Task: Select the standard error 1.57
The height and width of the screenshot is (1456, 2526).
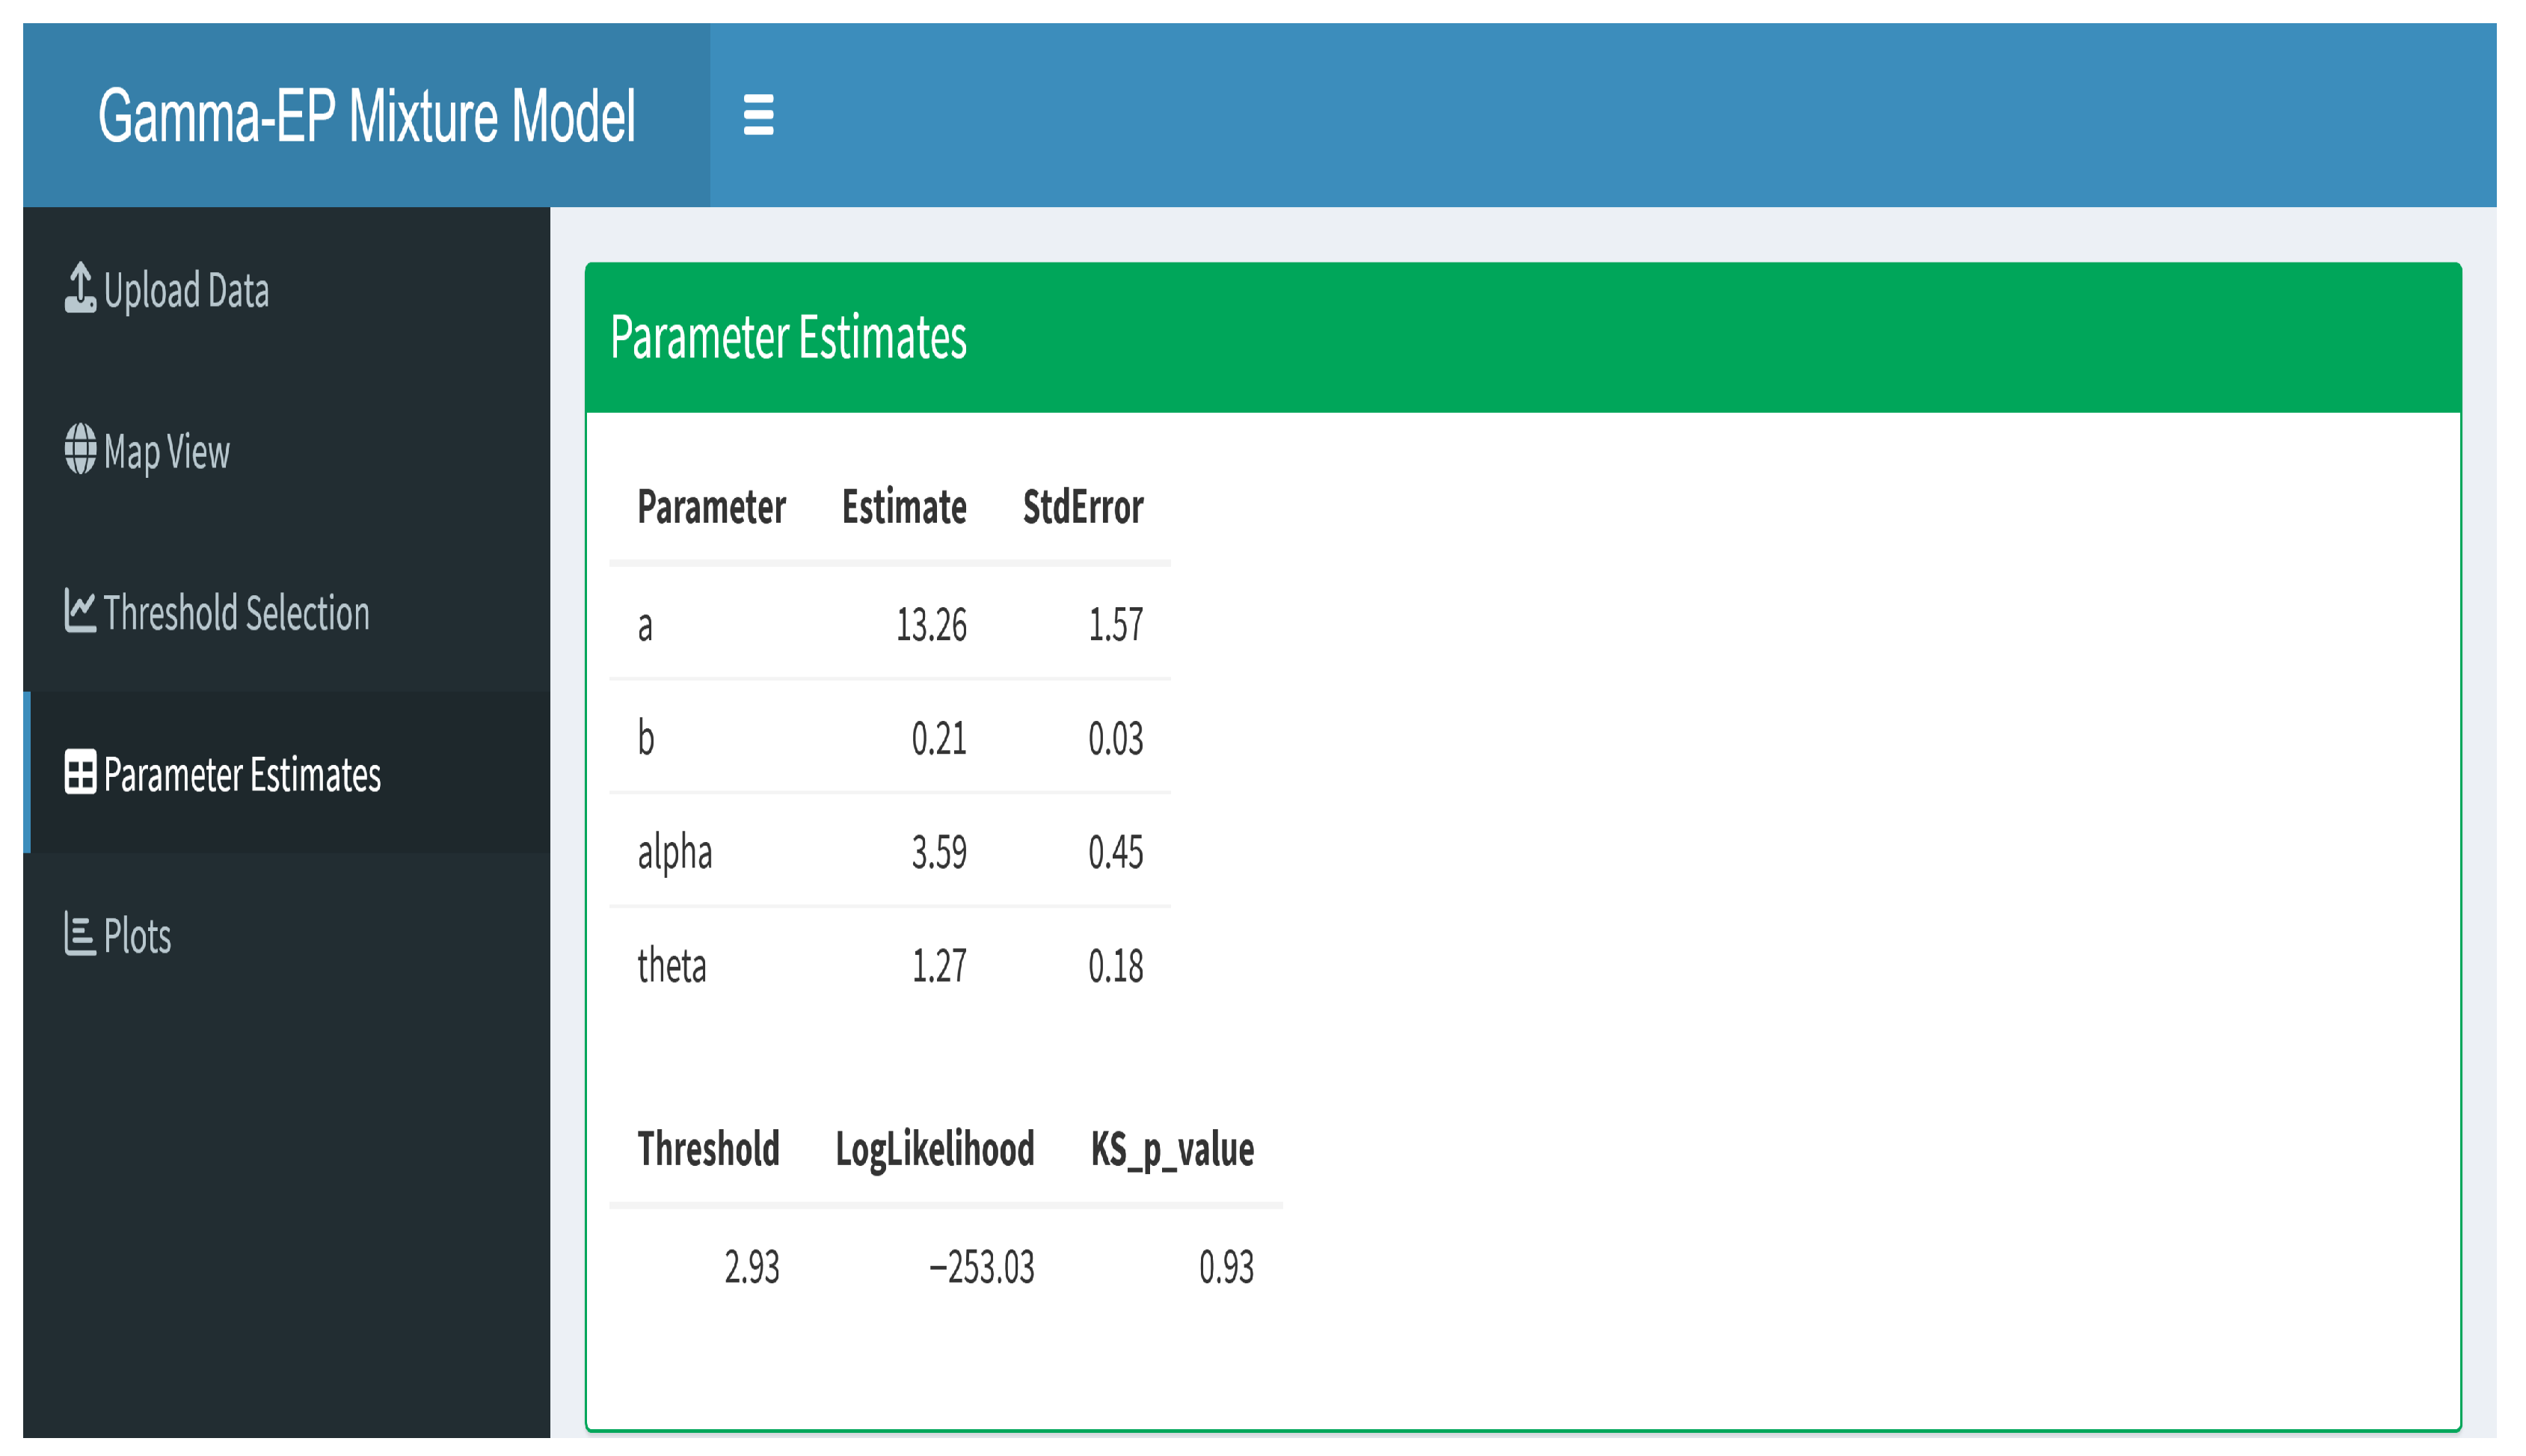Action: [1115, 626]
